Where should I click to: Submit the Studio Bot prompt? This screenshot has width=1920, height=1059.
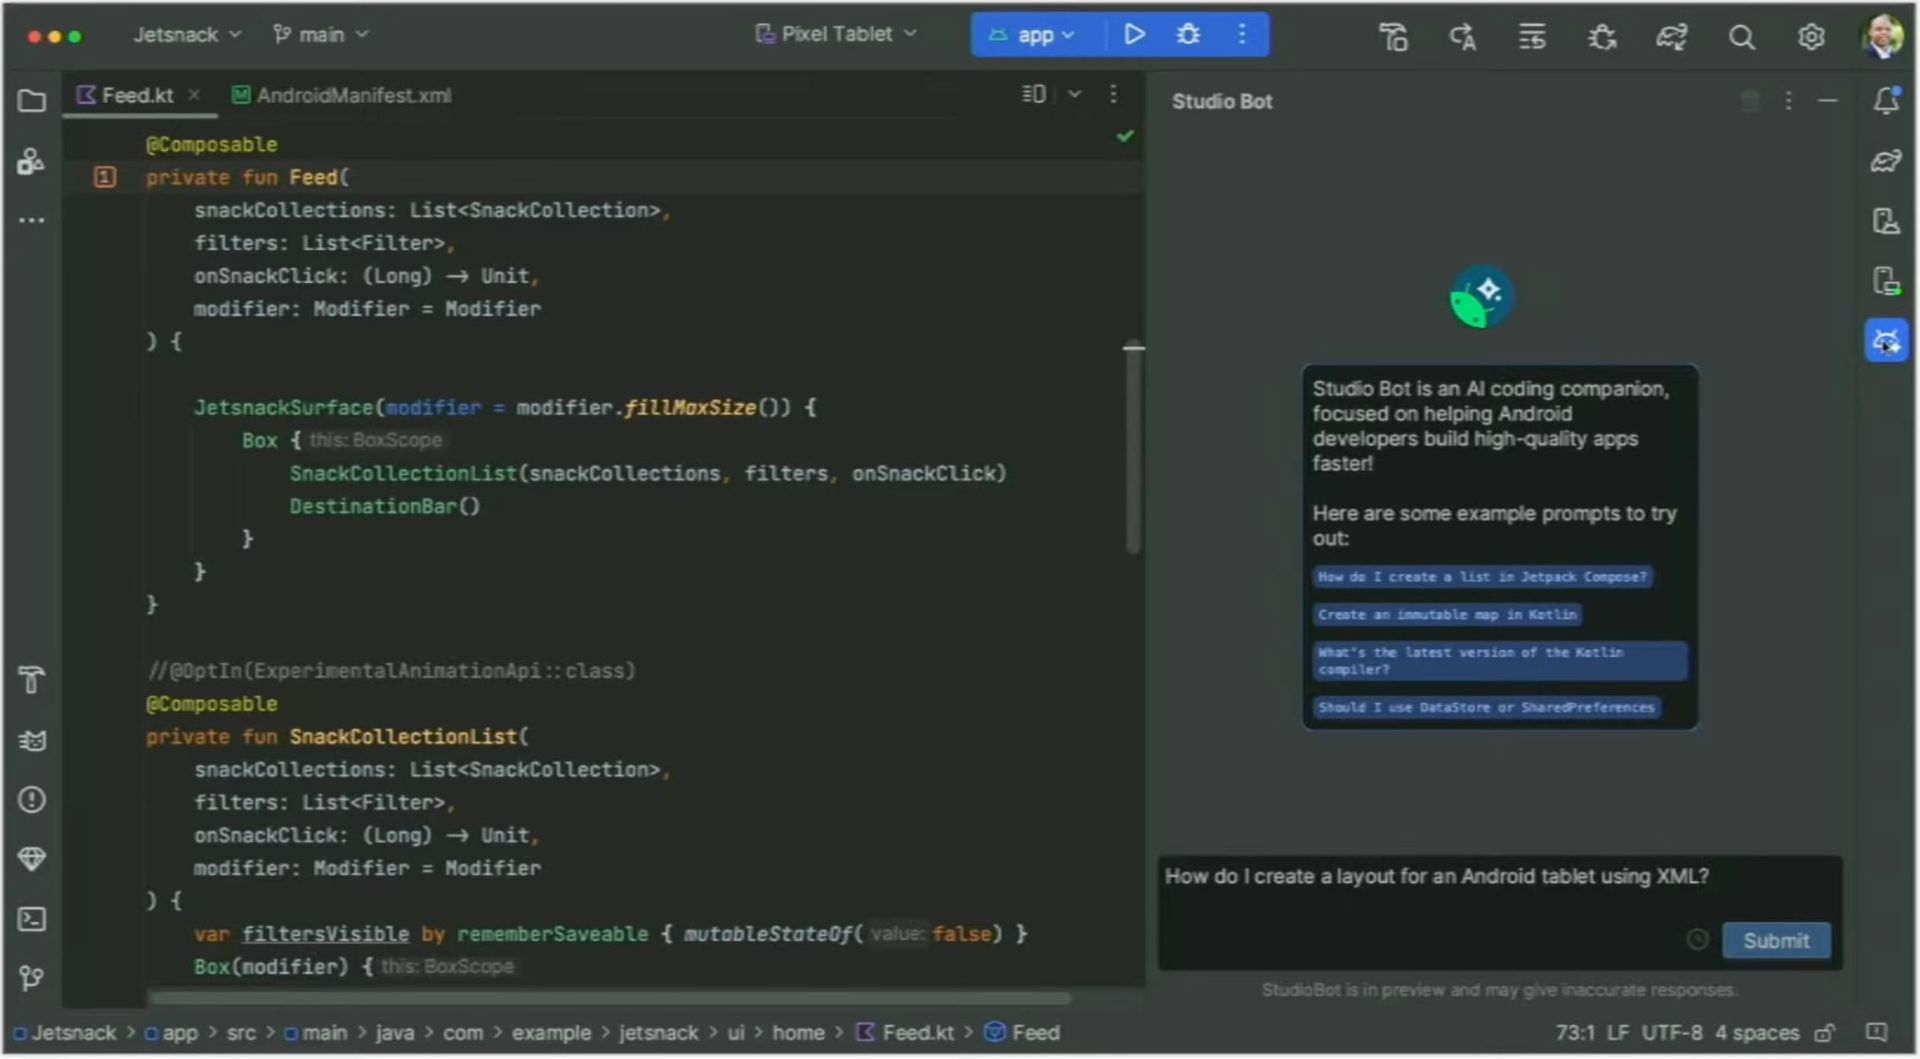coord(1776,940)
